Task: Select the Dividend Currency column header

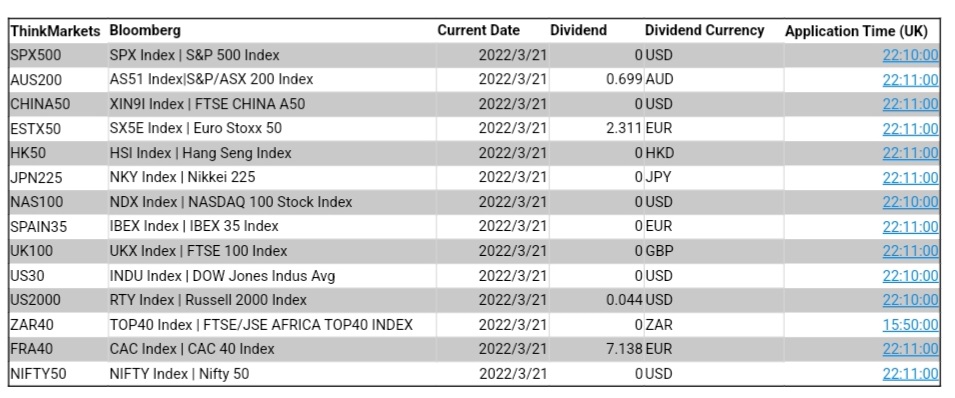Action: pyautogui.click(x=705, y=30)
